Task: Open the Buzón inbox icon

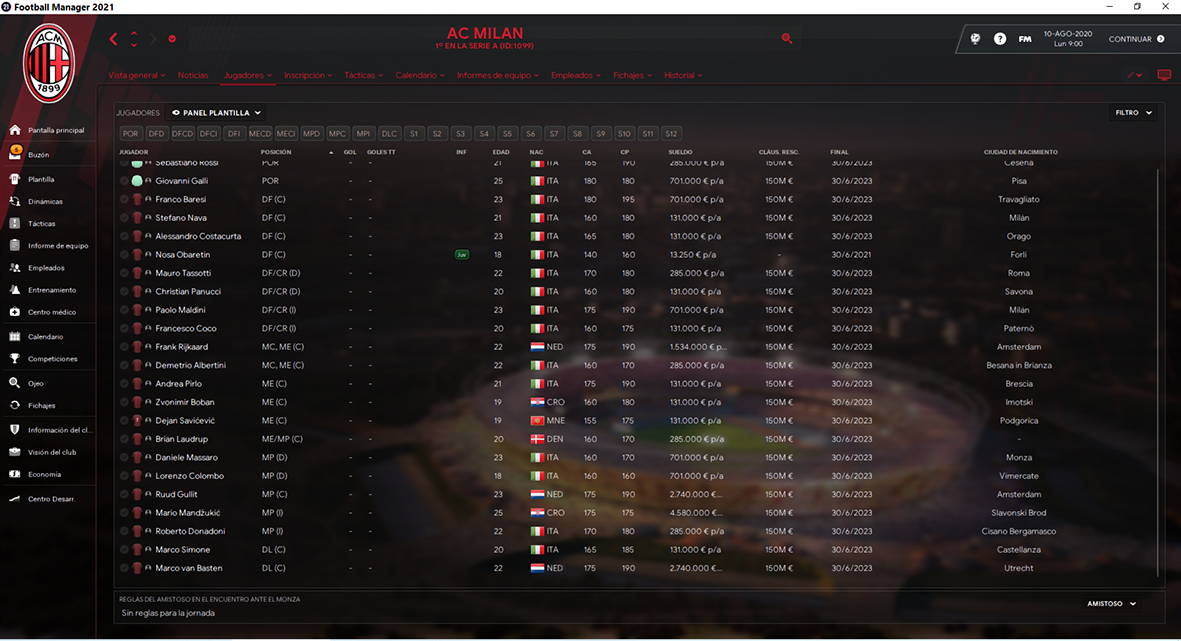Action: click(x=15, y=154)
